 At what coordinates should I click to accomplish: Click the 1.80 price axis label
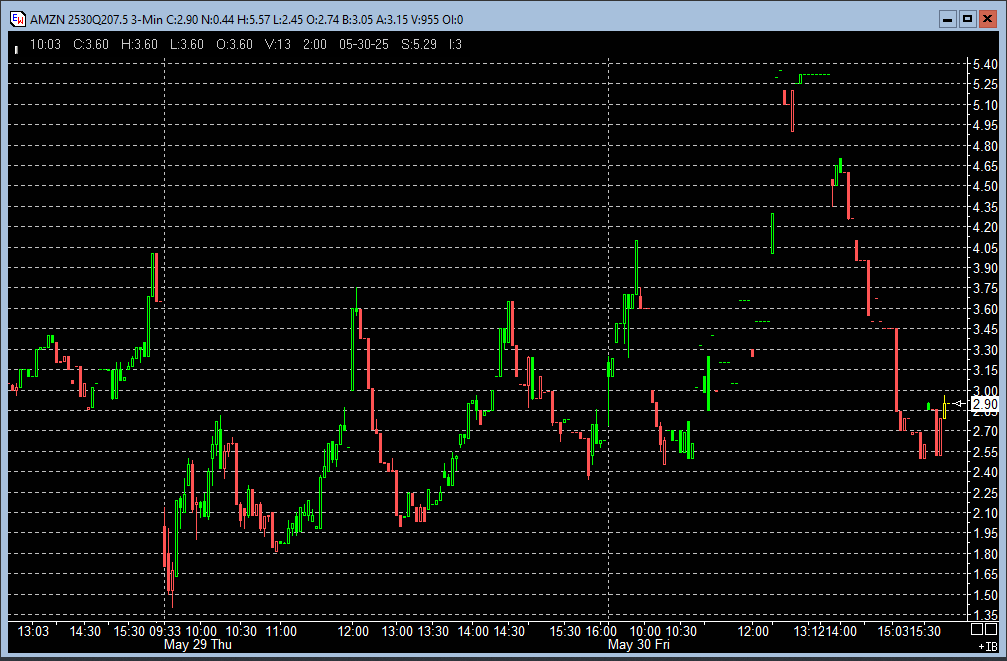[985, 554]
